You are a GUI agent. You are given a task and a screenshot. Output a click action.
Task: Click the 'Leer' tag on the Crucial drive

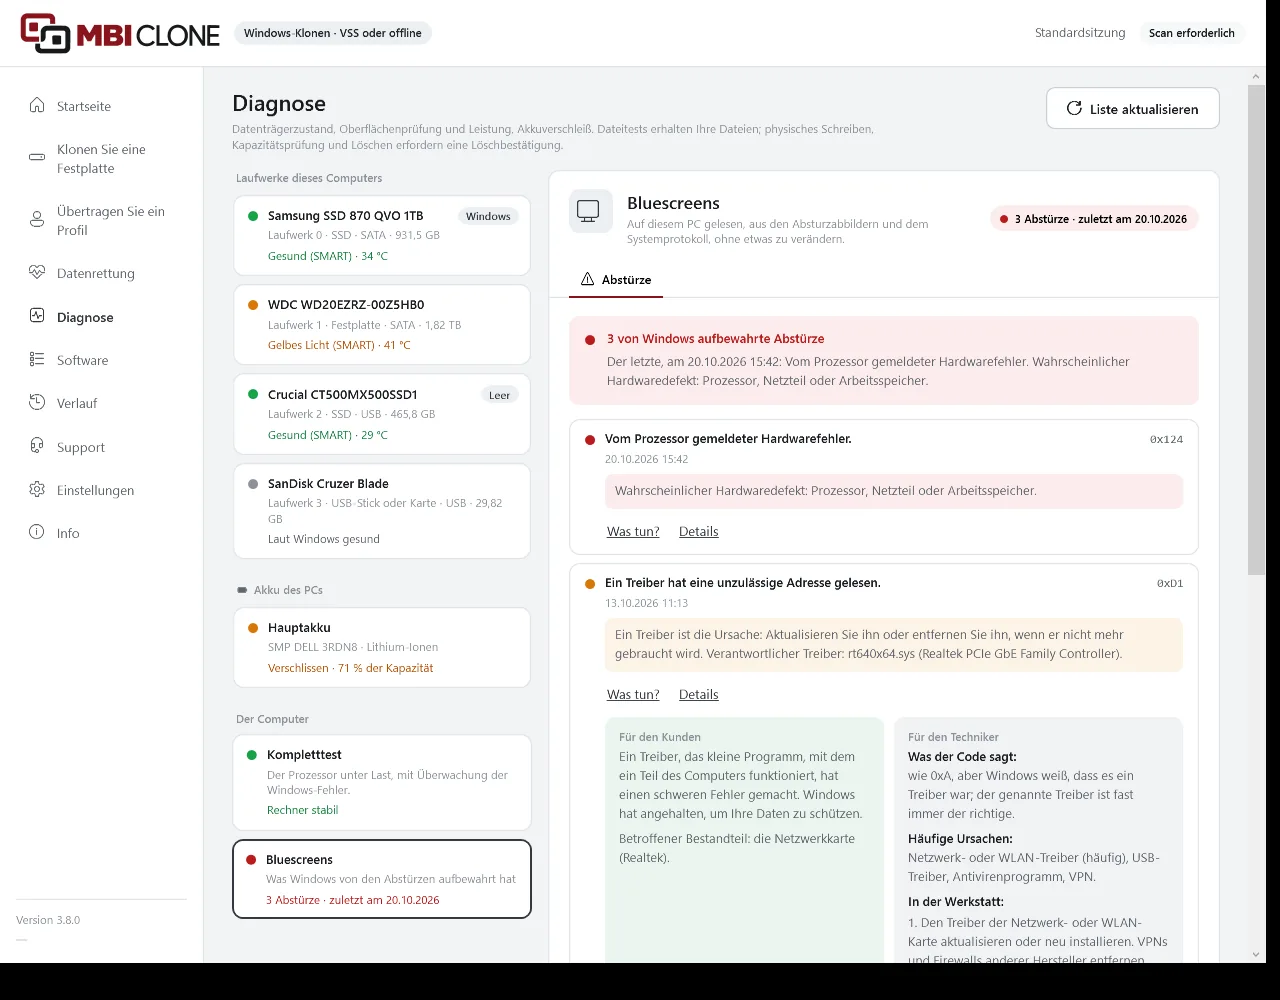click(499, 395)
